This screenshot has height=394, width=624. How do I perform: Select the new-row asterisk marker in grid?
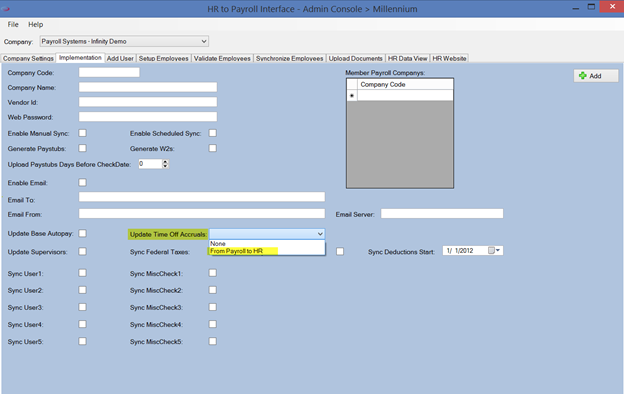(x=352, y=96)
